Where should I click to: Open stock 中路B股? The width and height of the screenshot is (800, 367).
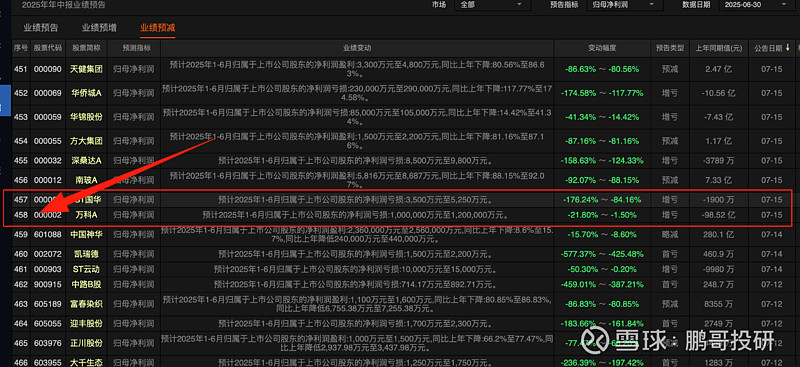click(86, 284)
